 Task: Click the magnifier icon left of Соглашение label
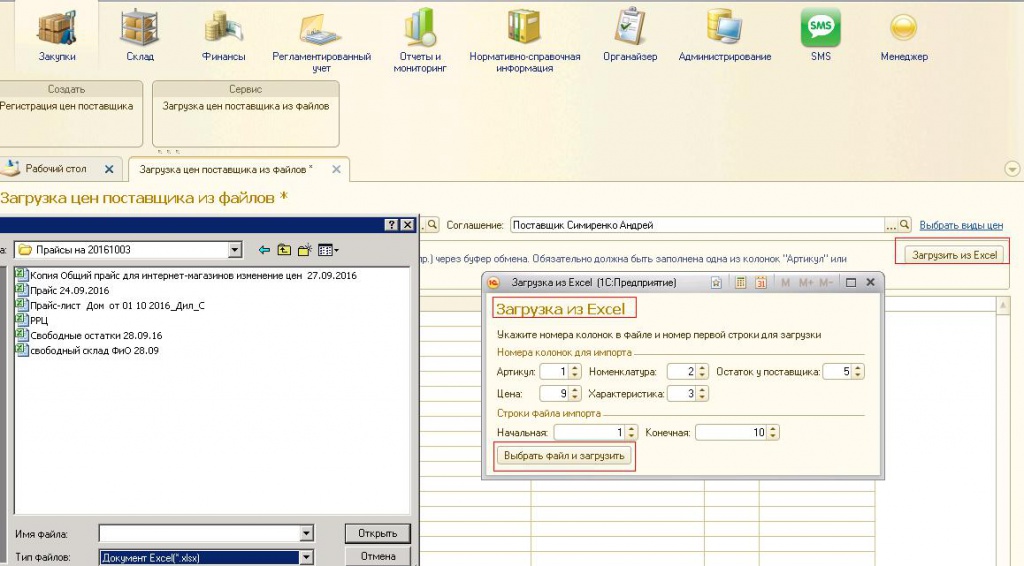tap(432, 225)
